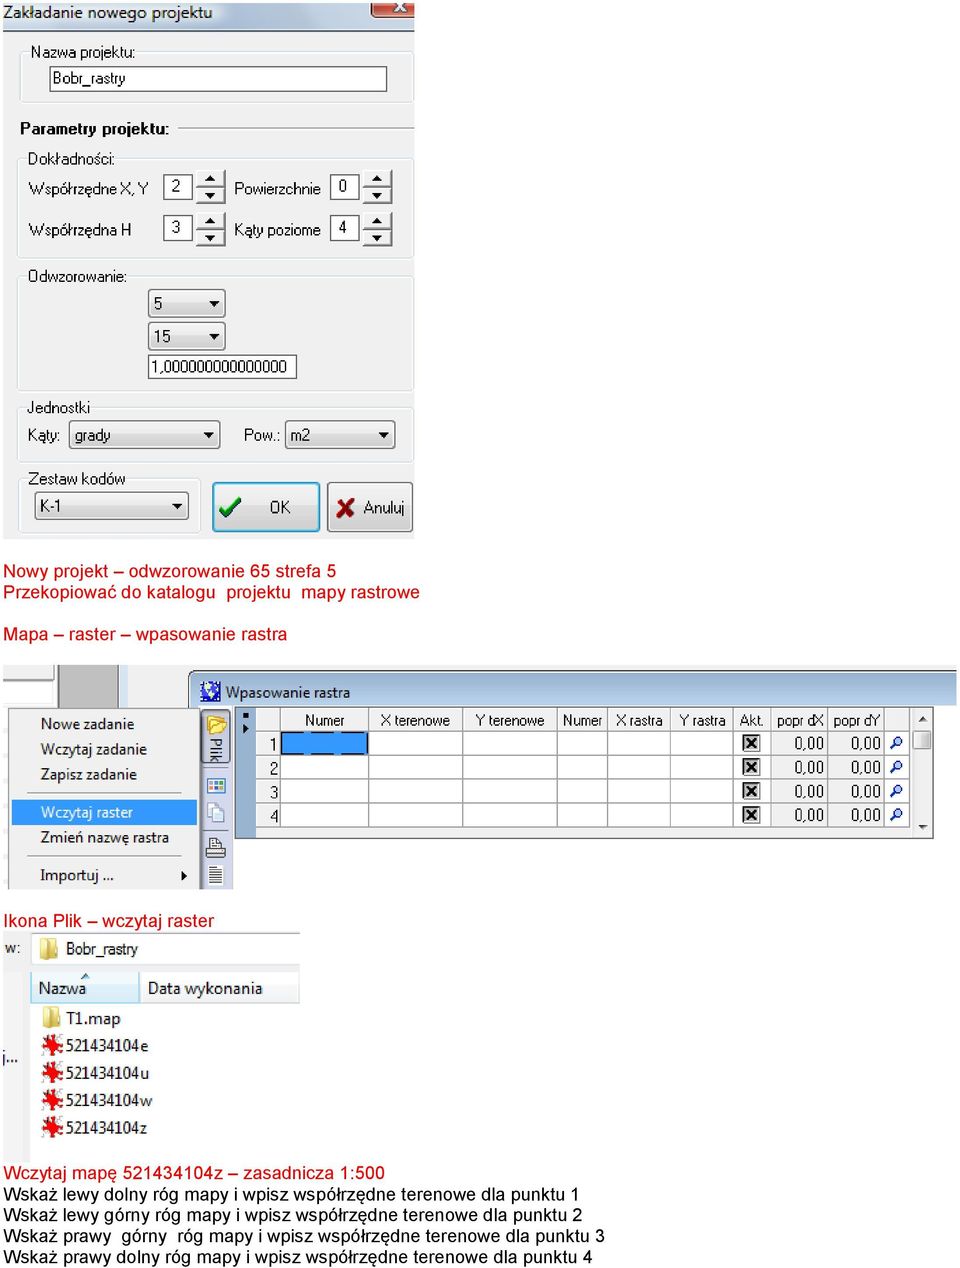The image size is (960, 1268).
Task: Cancel the dialog with Anuluj
Action: [x=370, y=507]
